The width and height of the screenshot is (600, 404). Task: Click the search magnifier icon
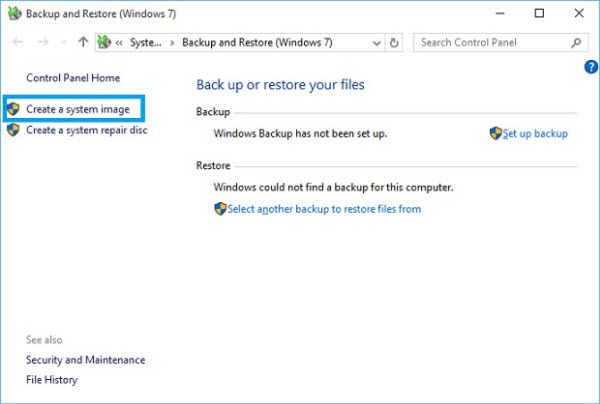[576, 42]
